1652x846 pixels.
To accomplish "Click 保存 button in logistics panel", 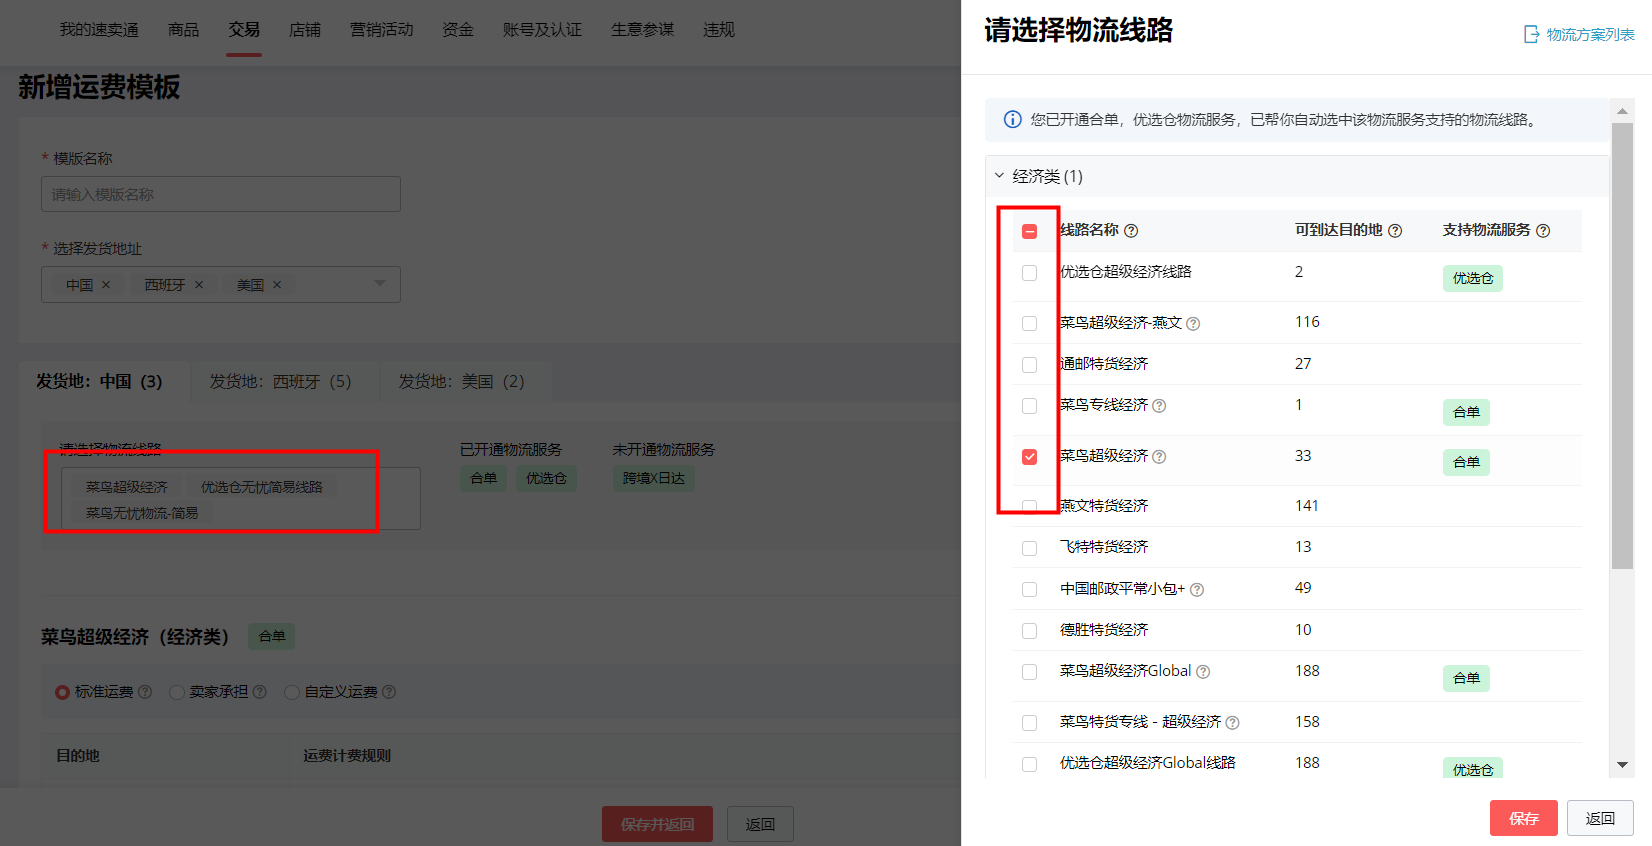I will 1524,818.
